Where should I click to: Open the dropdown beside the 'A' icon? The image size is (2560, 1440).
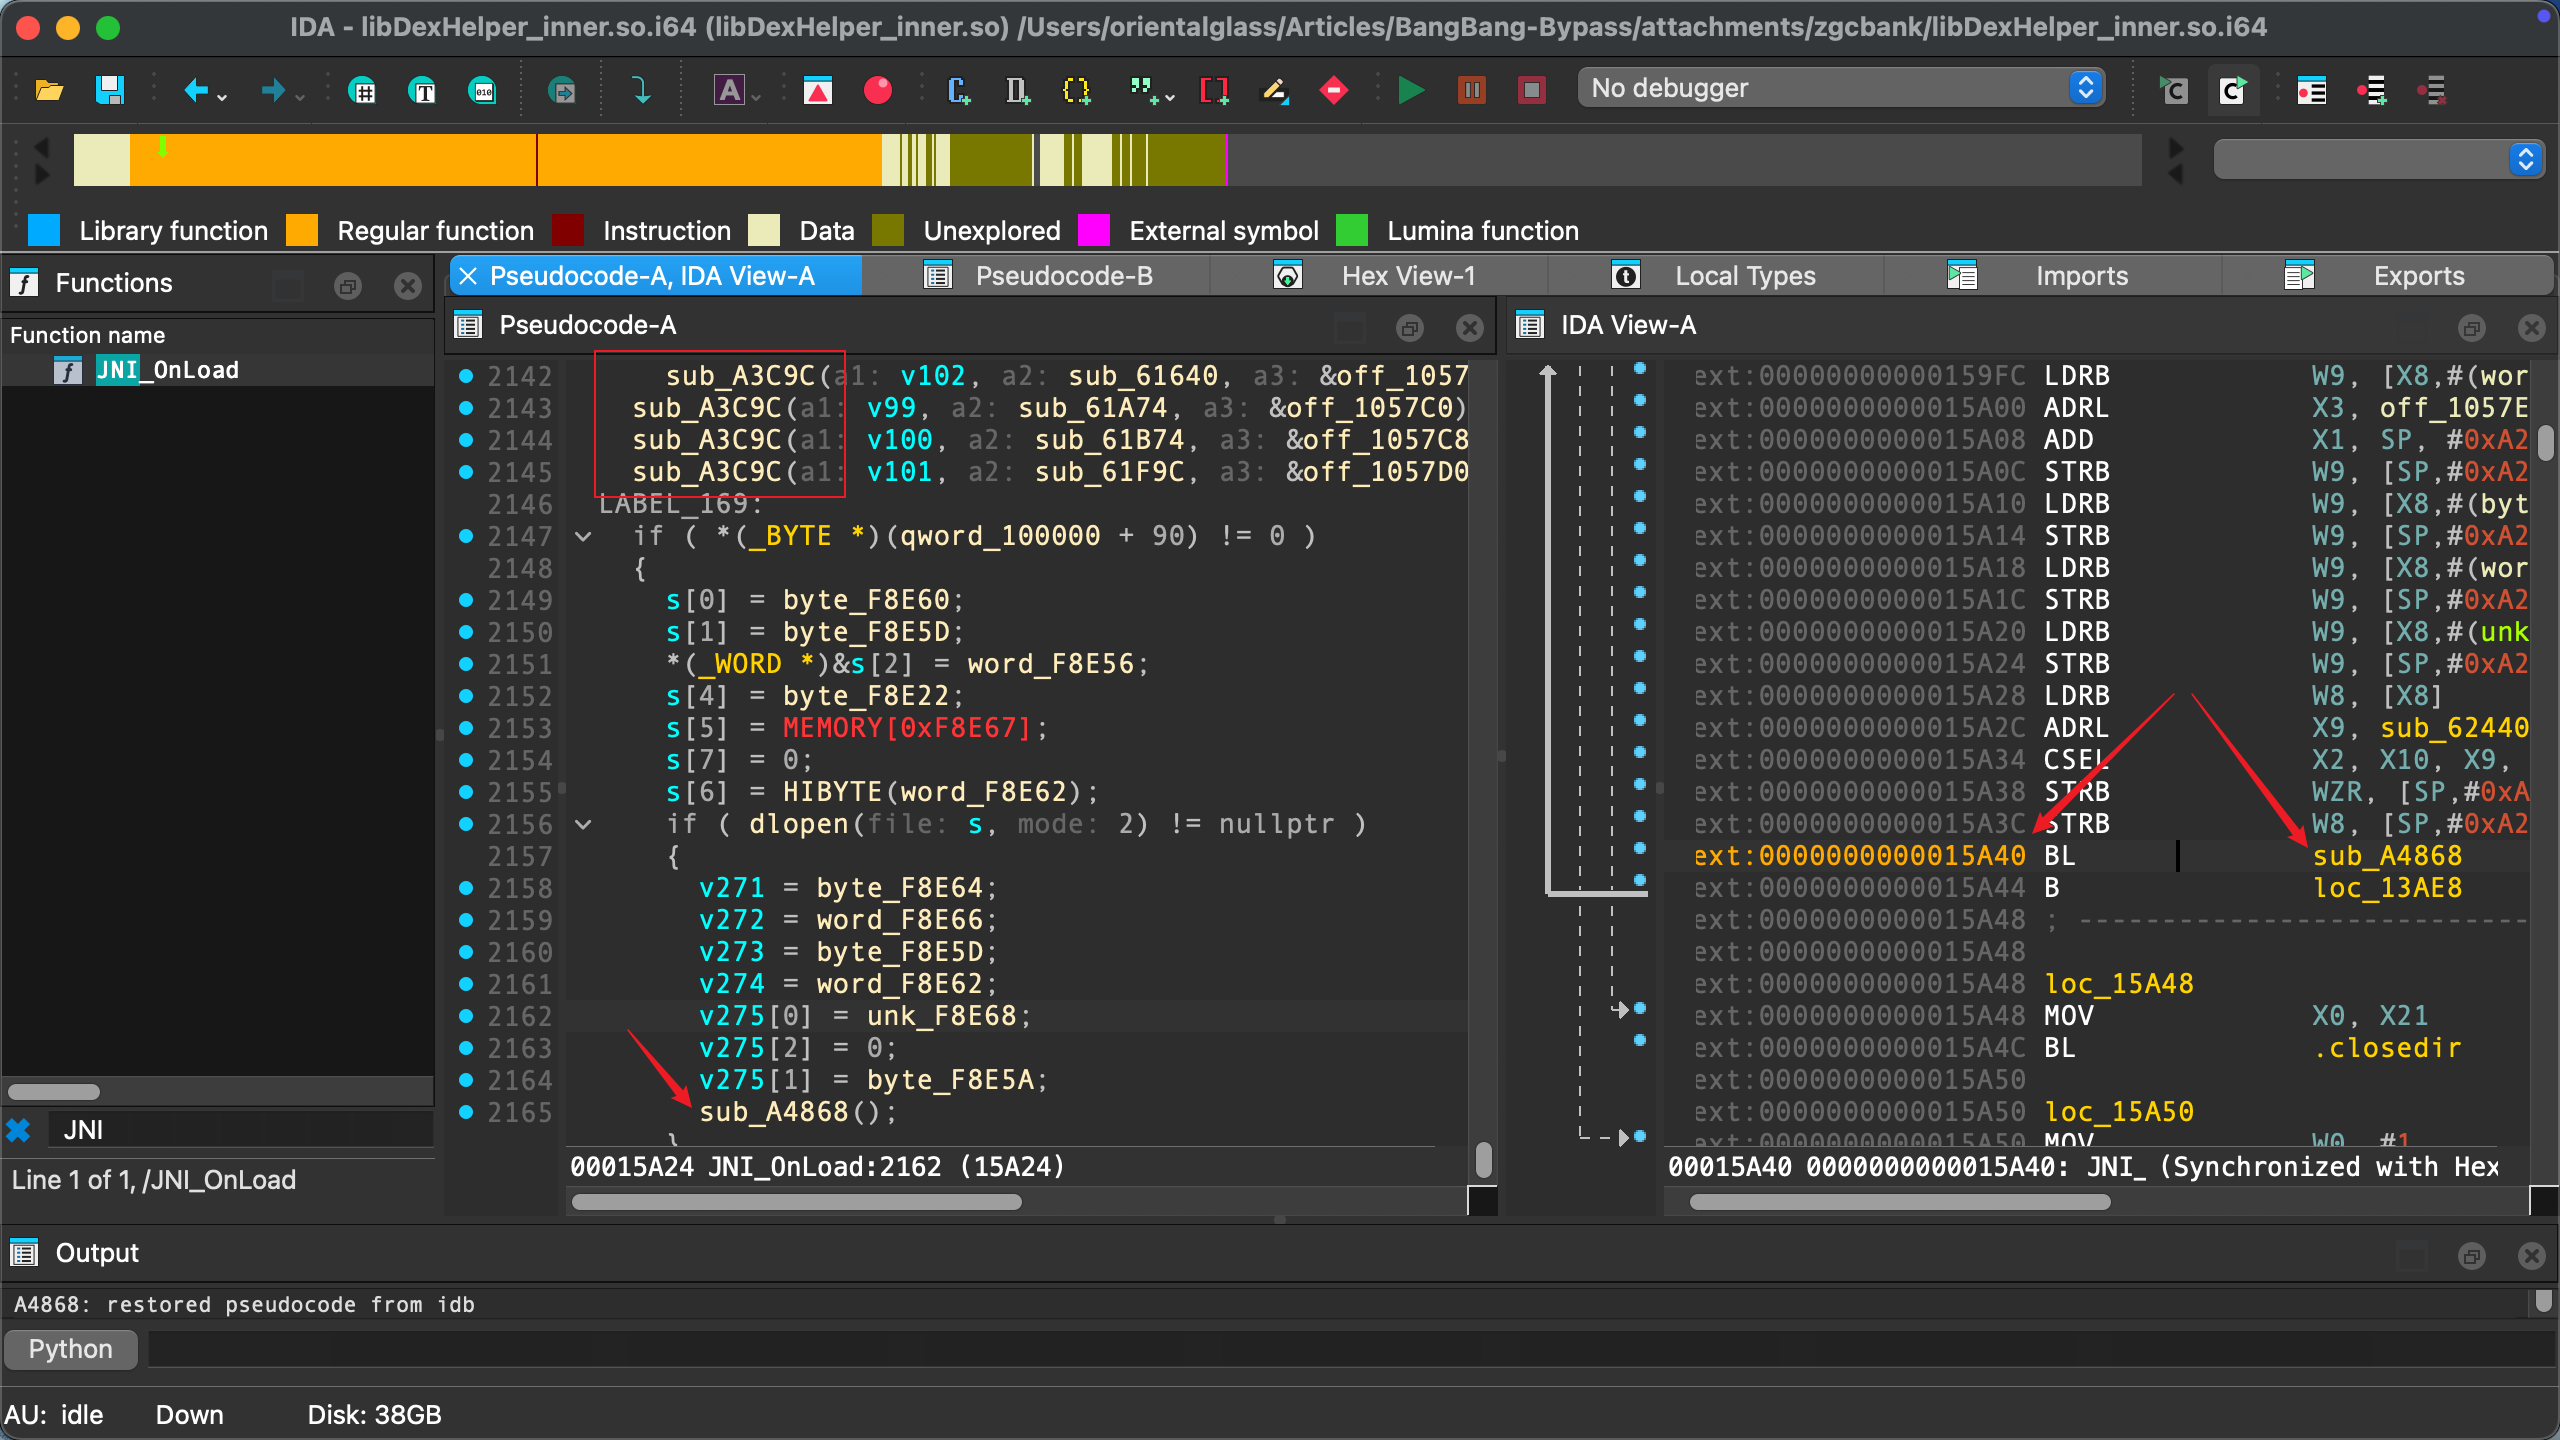pyautogui.click(x=756, y=97)
